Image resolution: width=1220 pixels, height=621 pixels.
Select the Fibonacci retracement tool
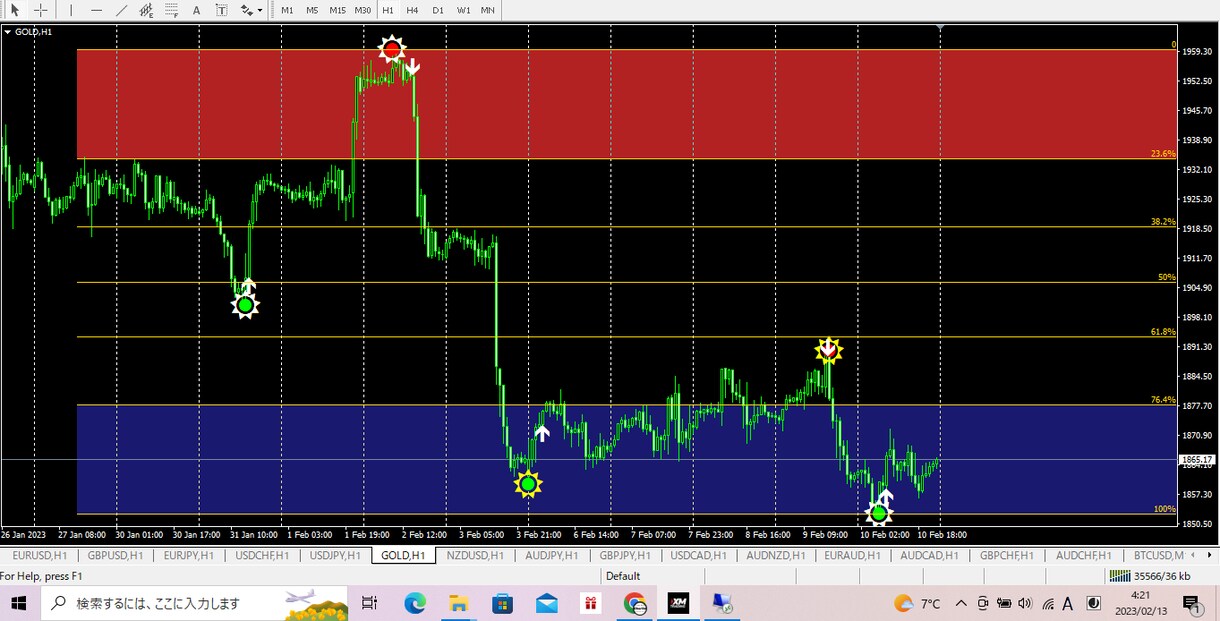171,10
